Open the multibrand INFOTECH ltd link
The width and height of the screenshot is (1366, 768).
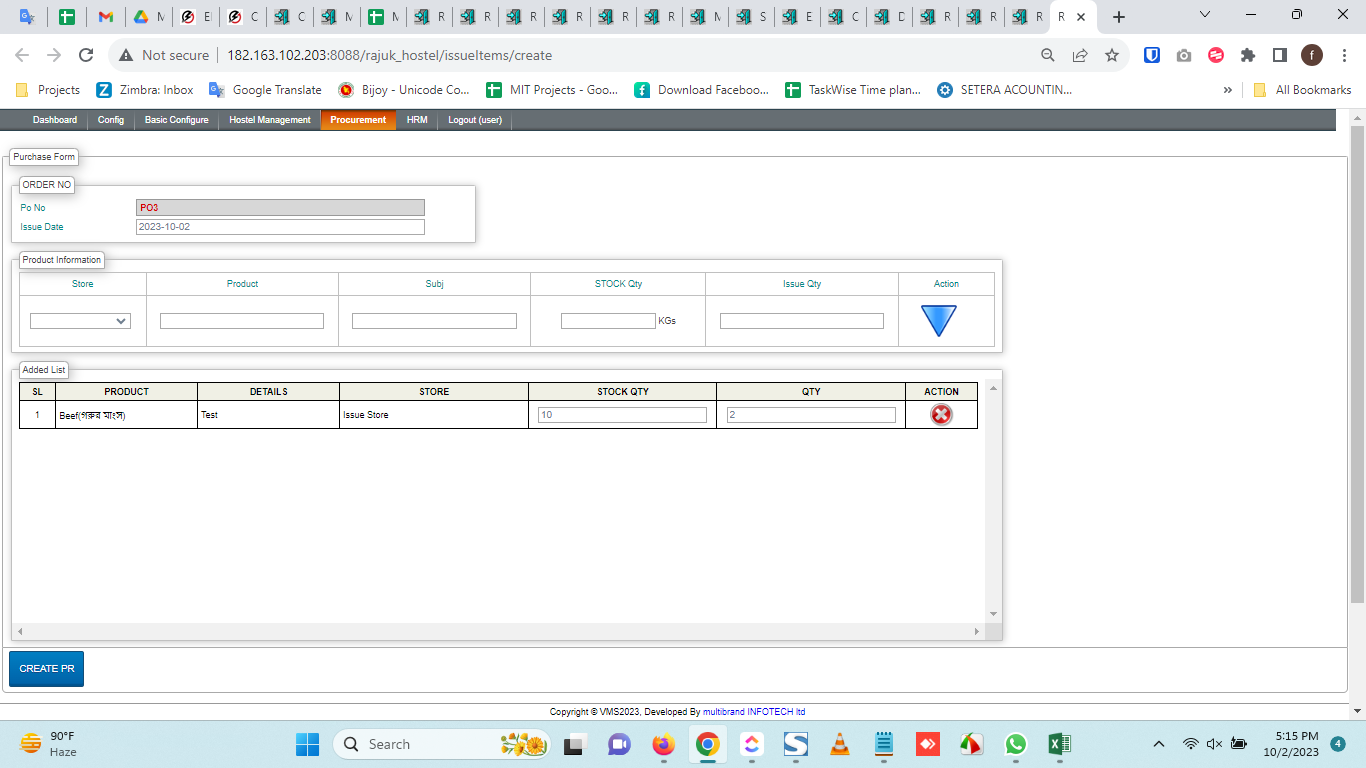click(x=754, y=712)
